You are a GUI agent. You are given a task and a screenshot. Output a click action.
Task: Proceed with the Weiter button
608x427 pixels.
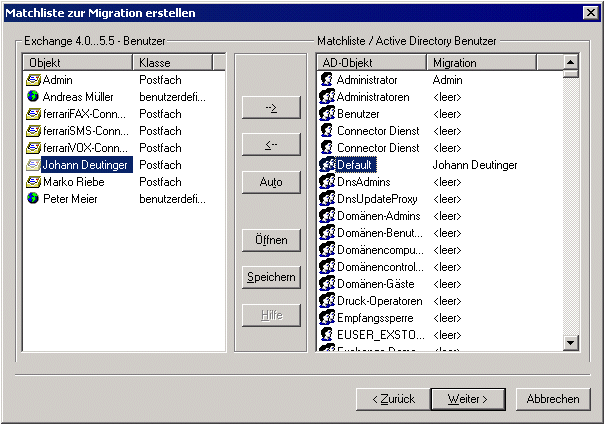(475, 398)
